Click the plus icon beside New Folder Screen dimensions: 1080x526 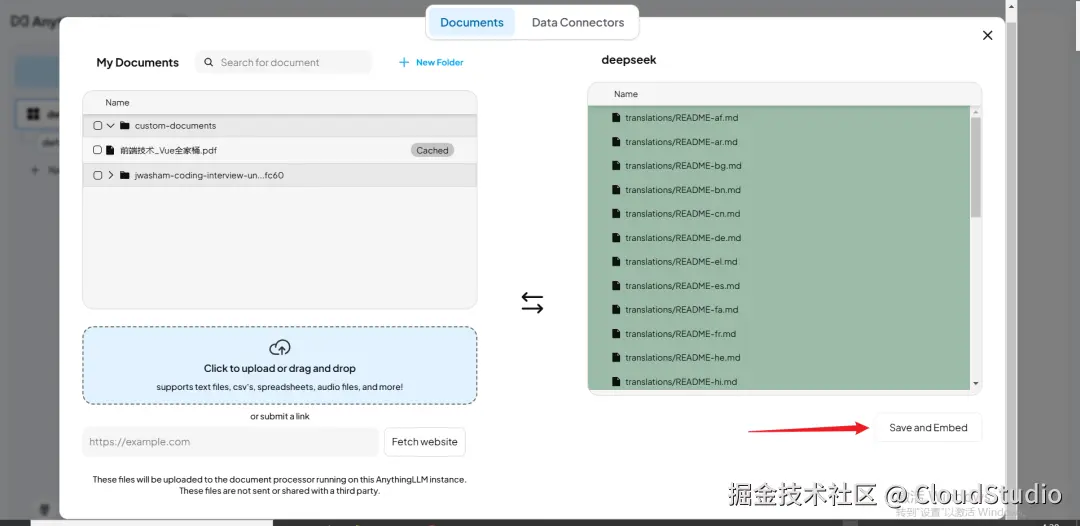[x=404, y=62]
